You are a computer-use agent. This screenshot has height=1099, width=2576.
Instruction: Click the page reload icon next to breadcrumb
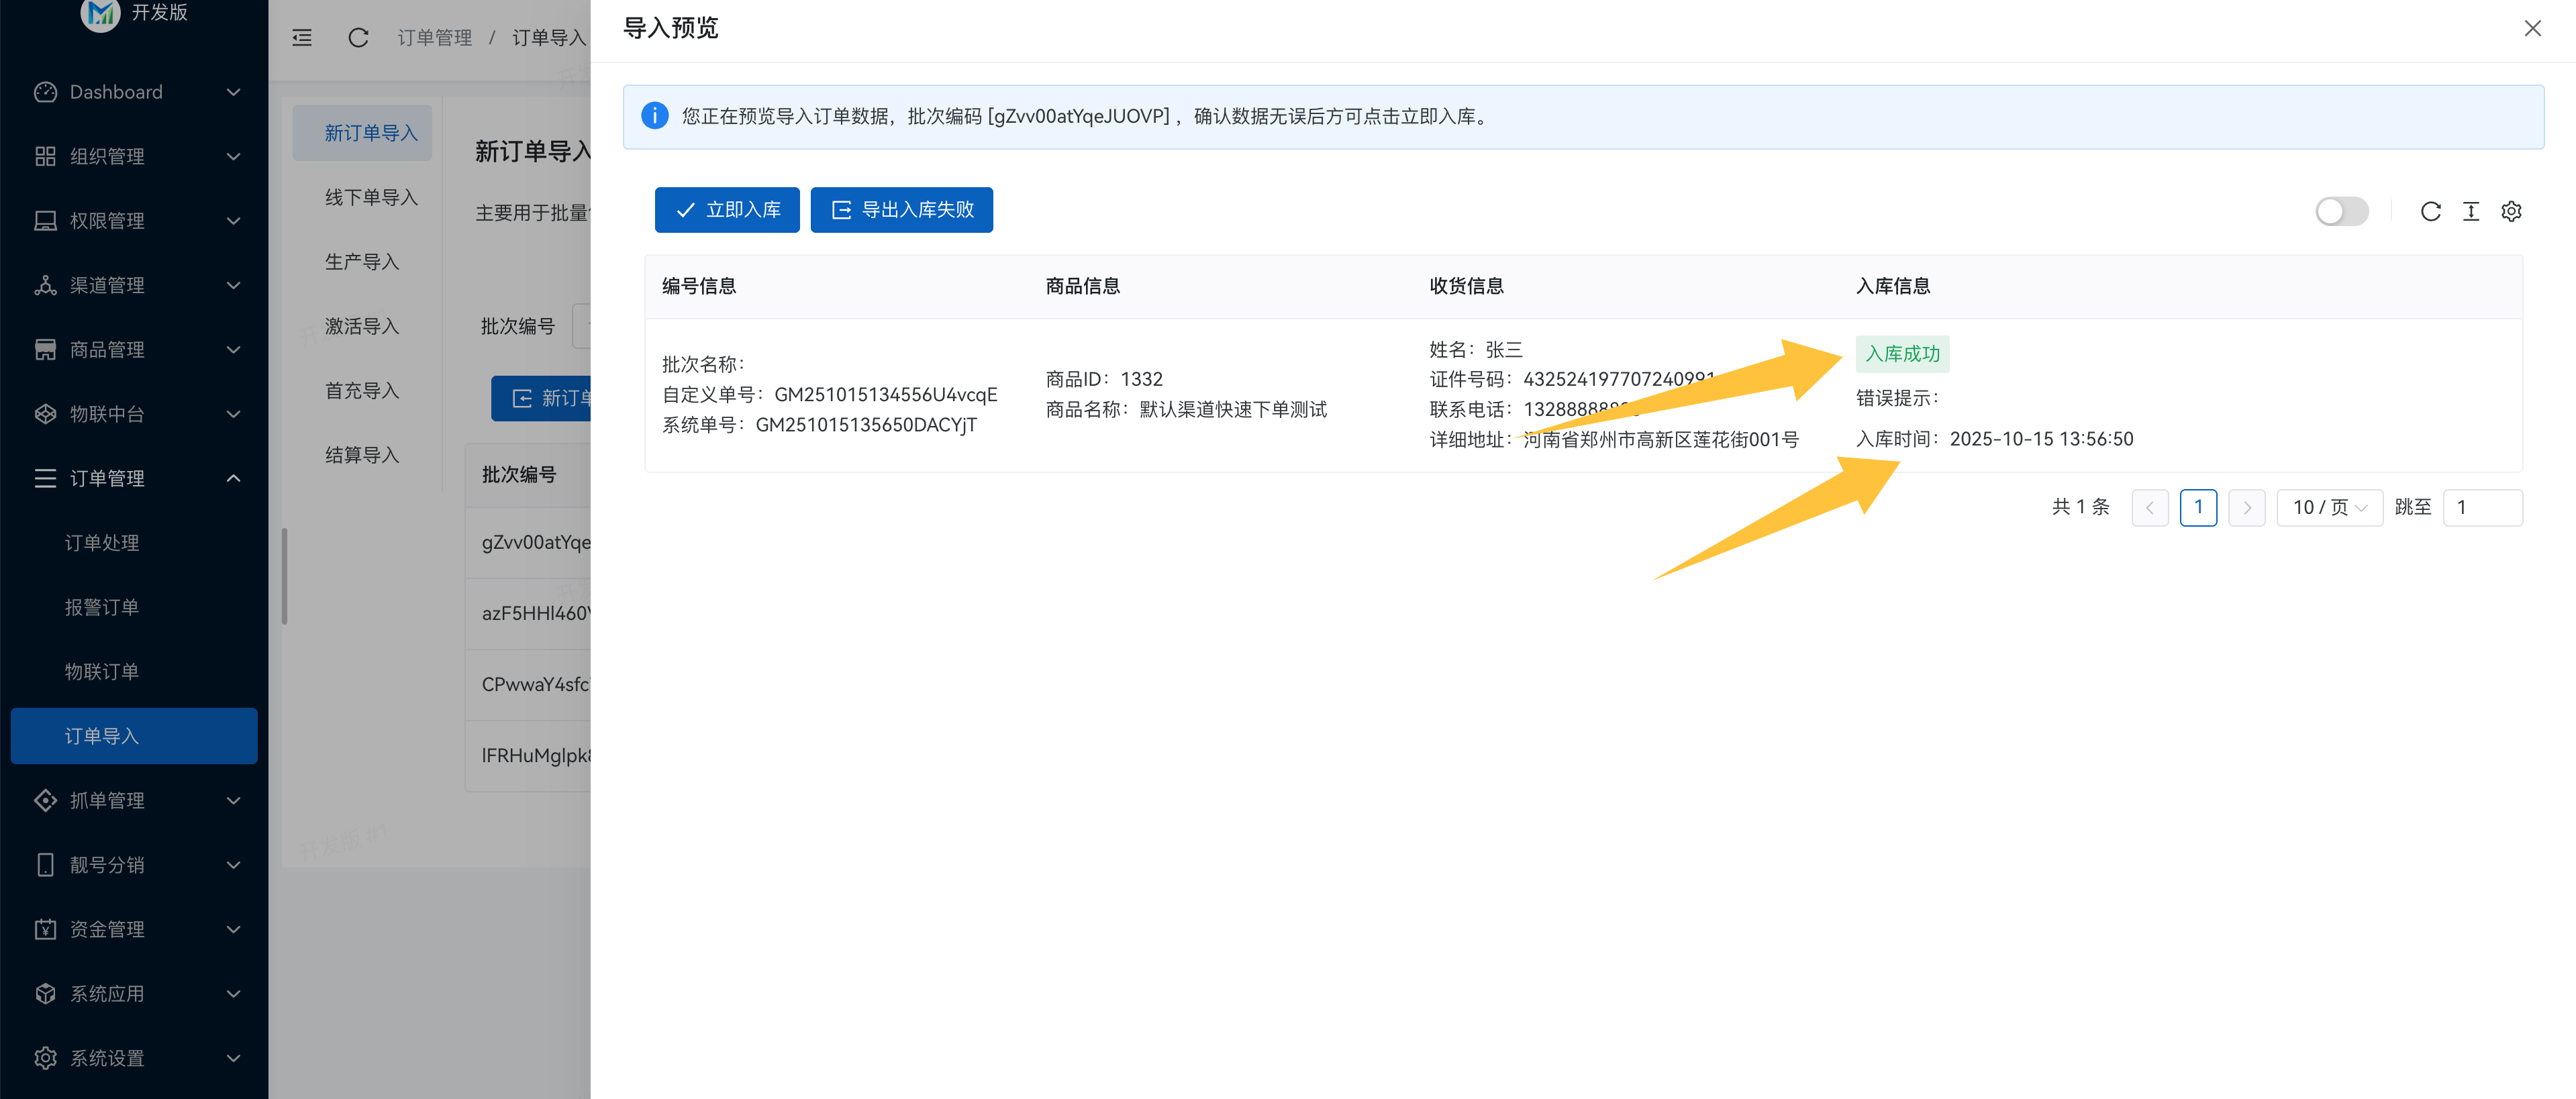tap(358, 38)
